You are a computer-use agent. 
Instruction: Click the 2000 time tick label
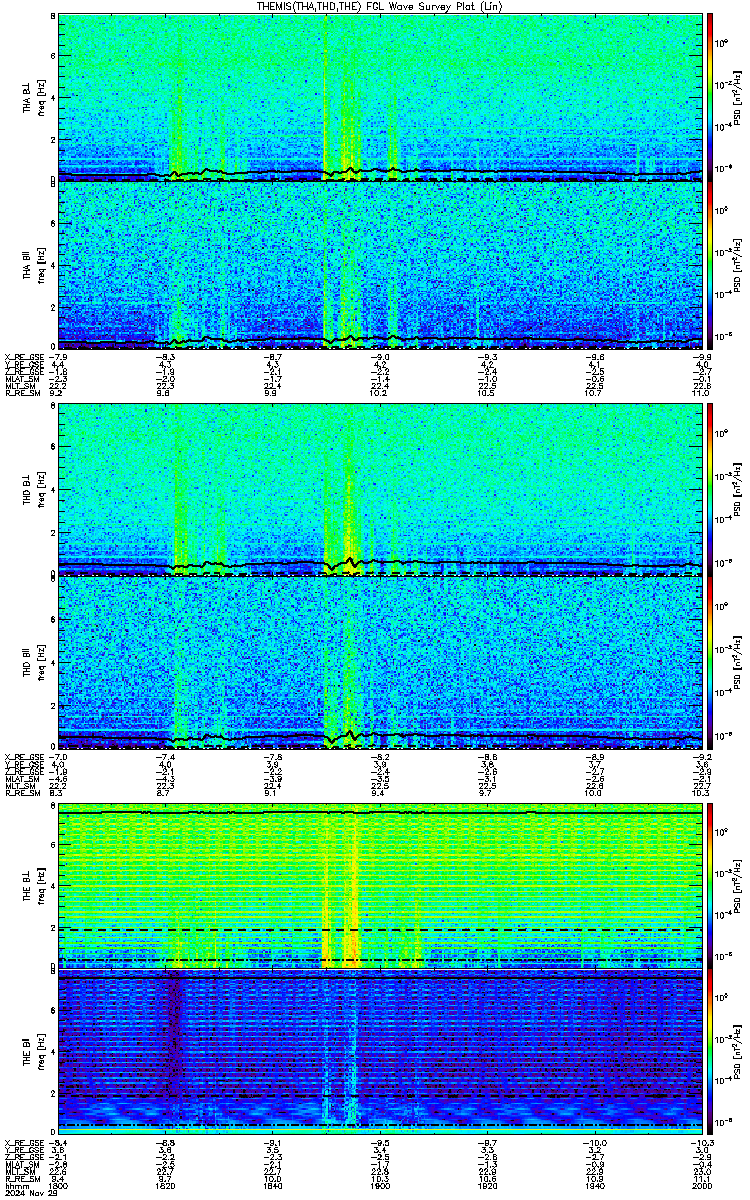click(x=701, y=1187)
